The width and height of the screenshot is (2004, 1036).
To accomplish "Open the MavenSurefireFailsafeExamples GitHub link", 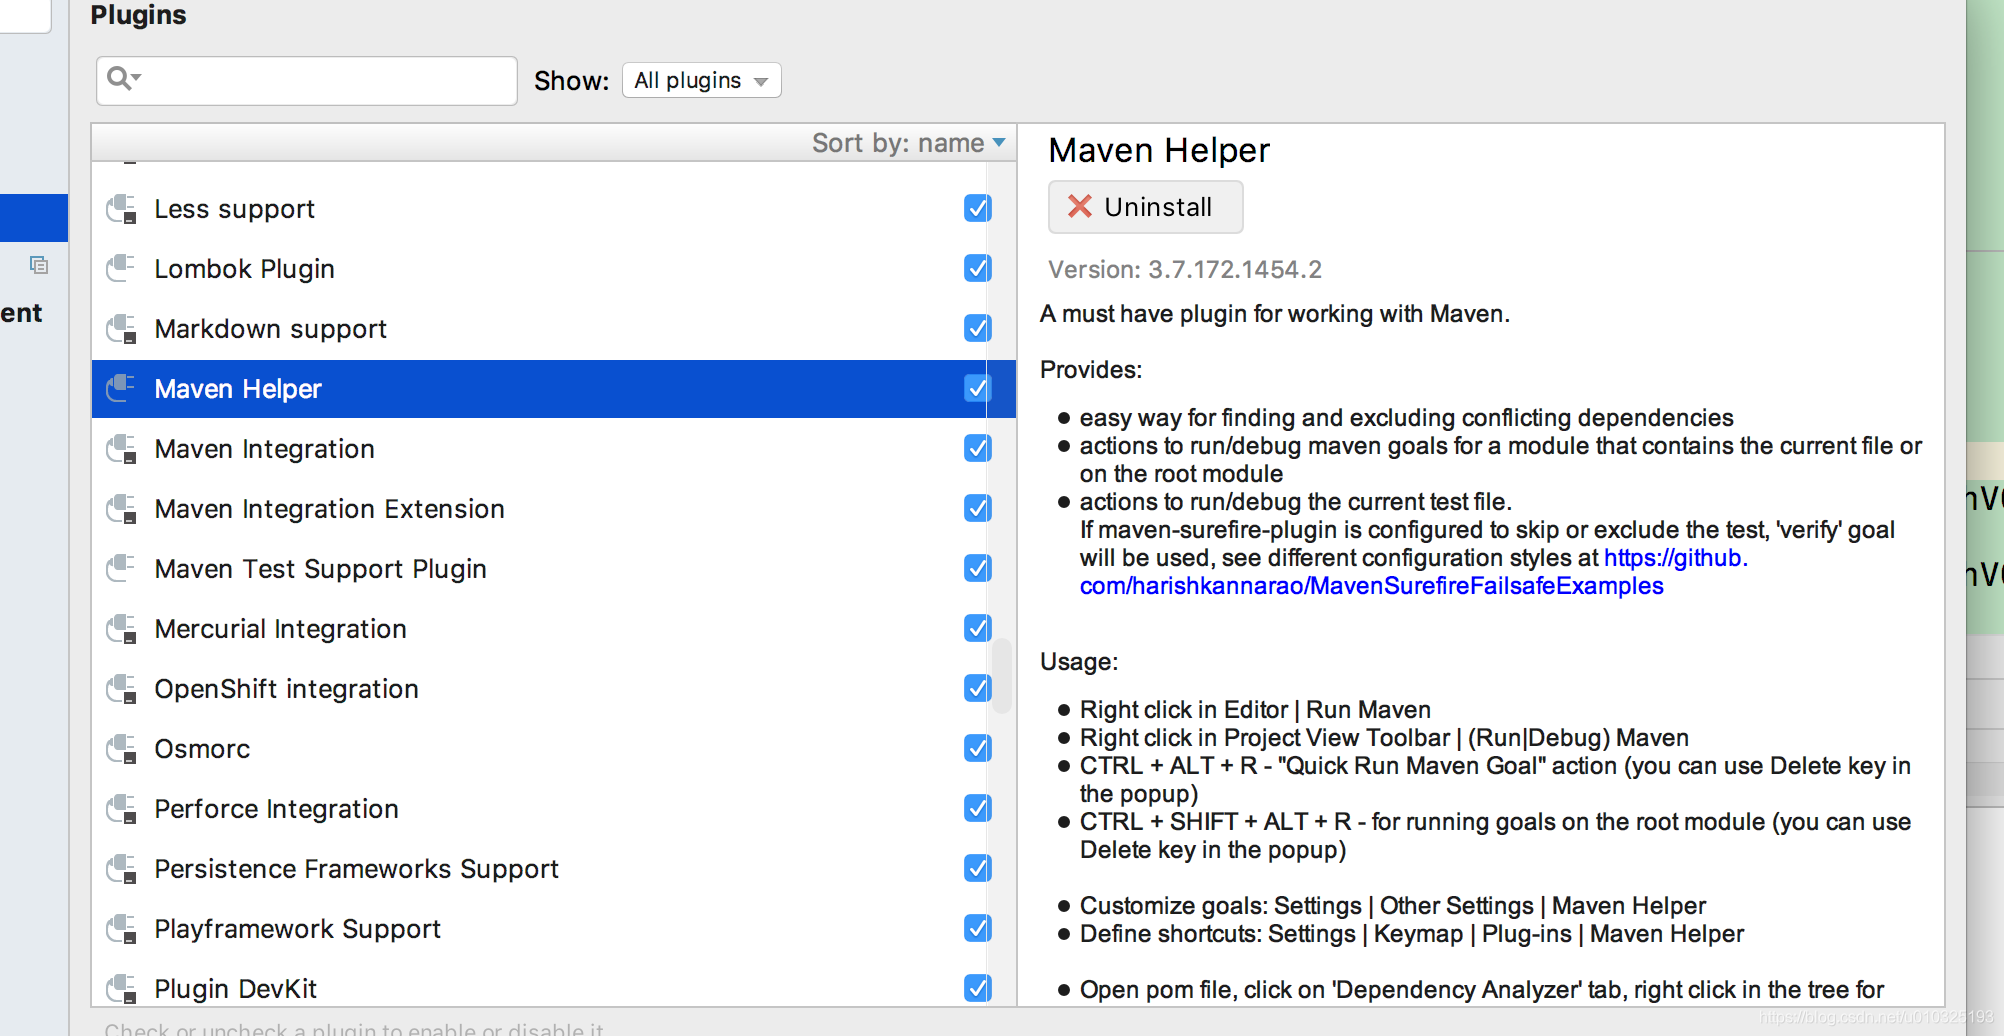I will point(1372,586).
